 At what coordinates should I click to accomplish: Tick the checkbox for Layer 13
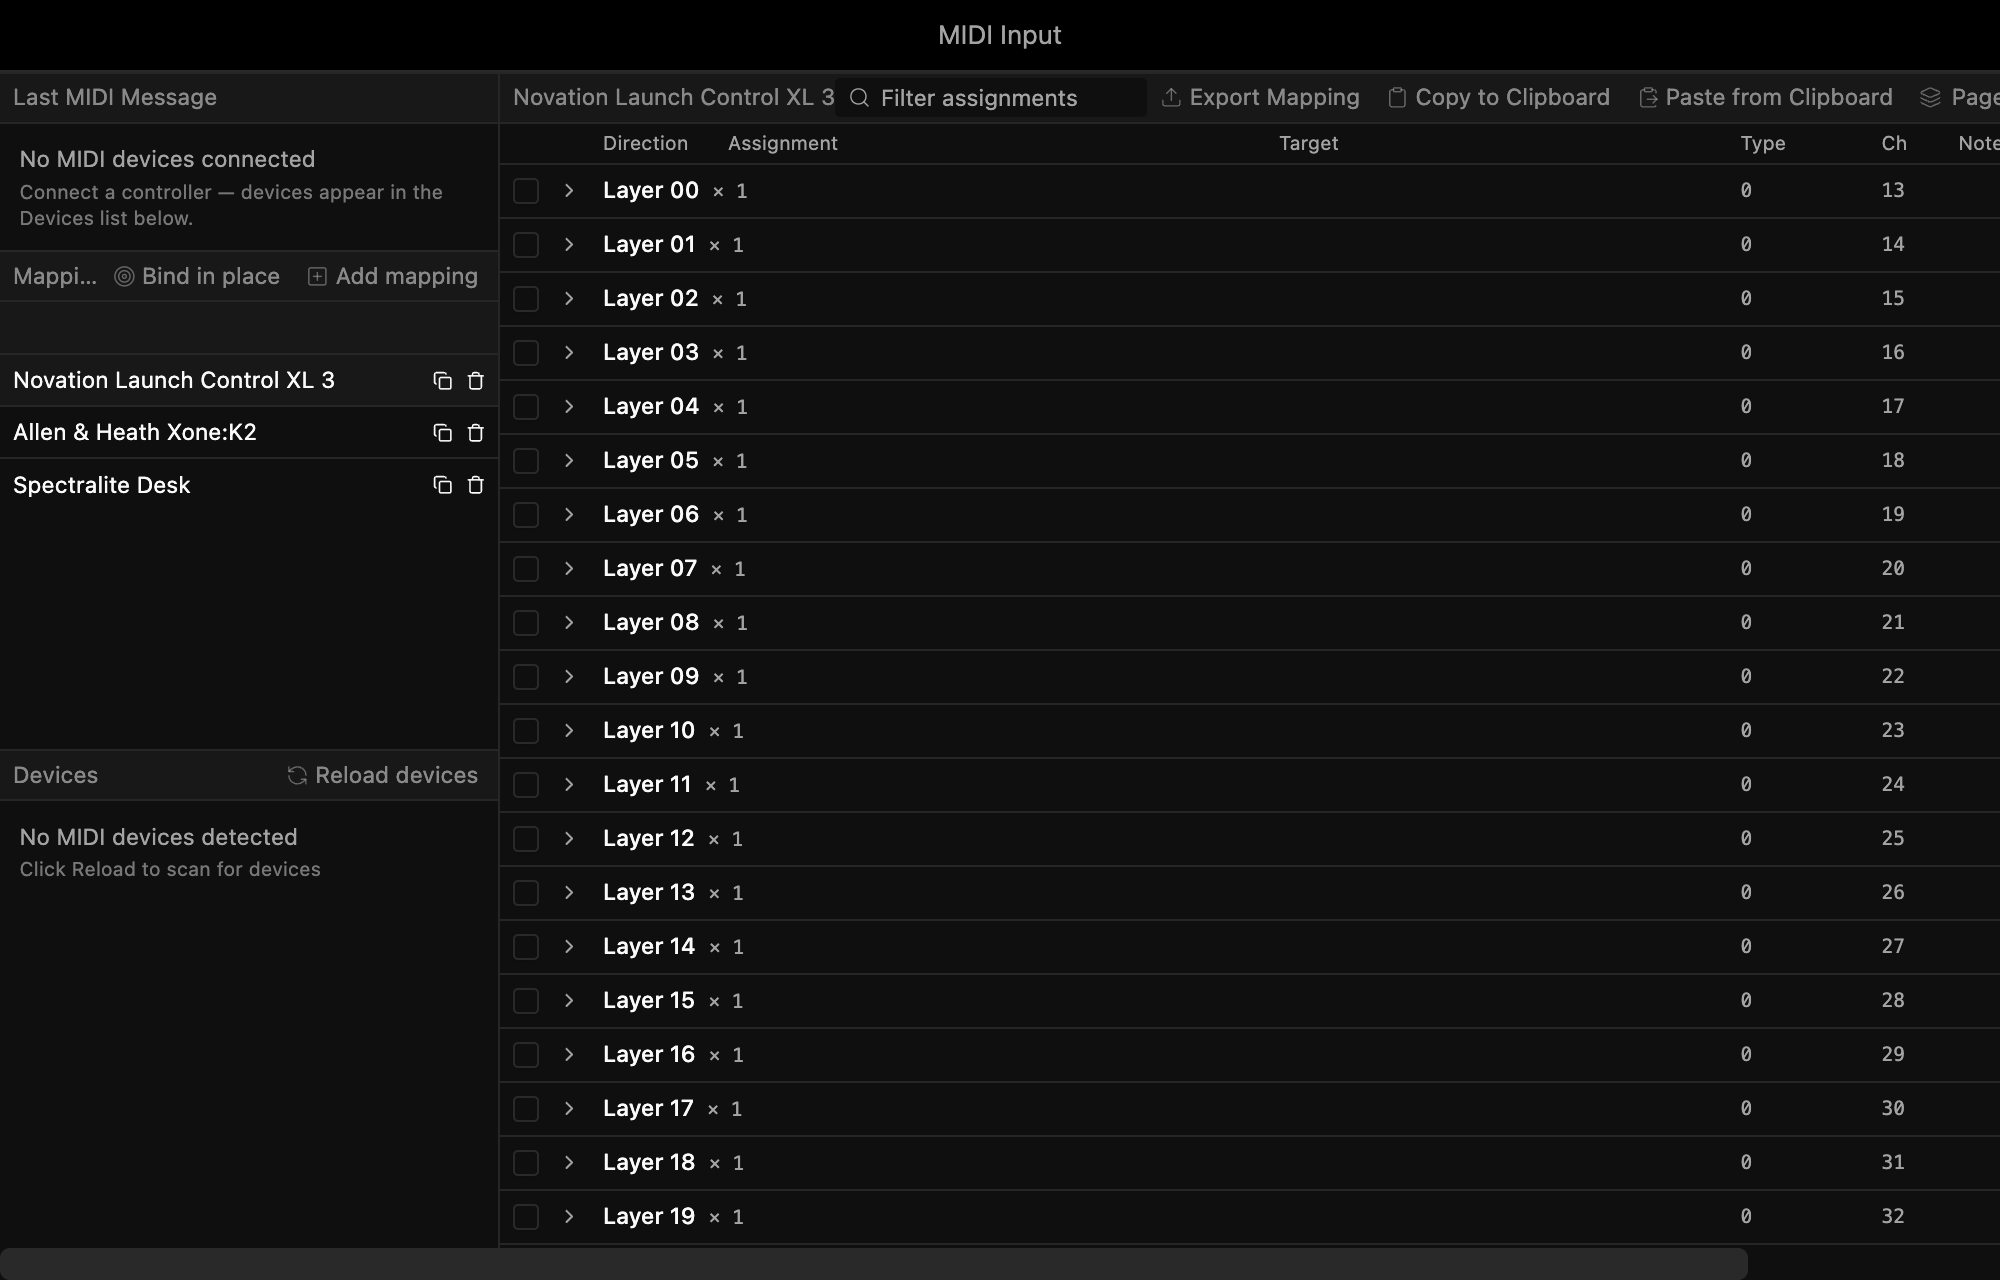pos(526,893)
